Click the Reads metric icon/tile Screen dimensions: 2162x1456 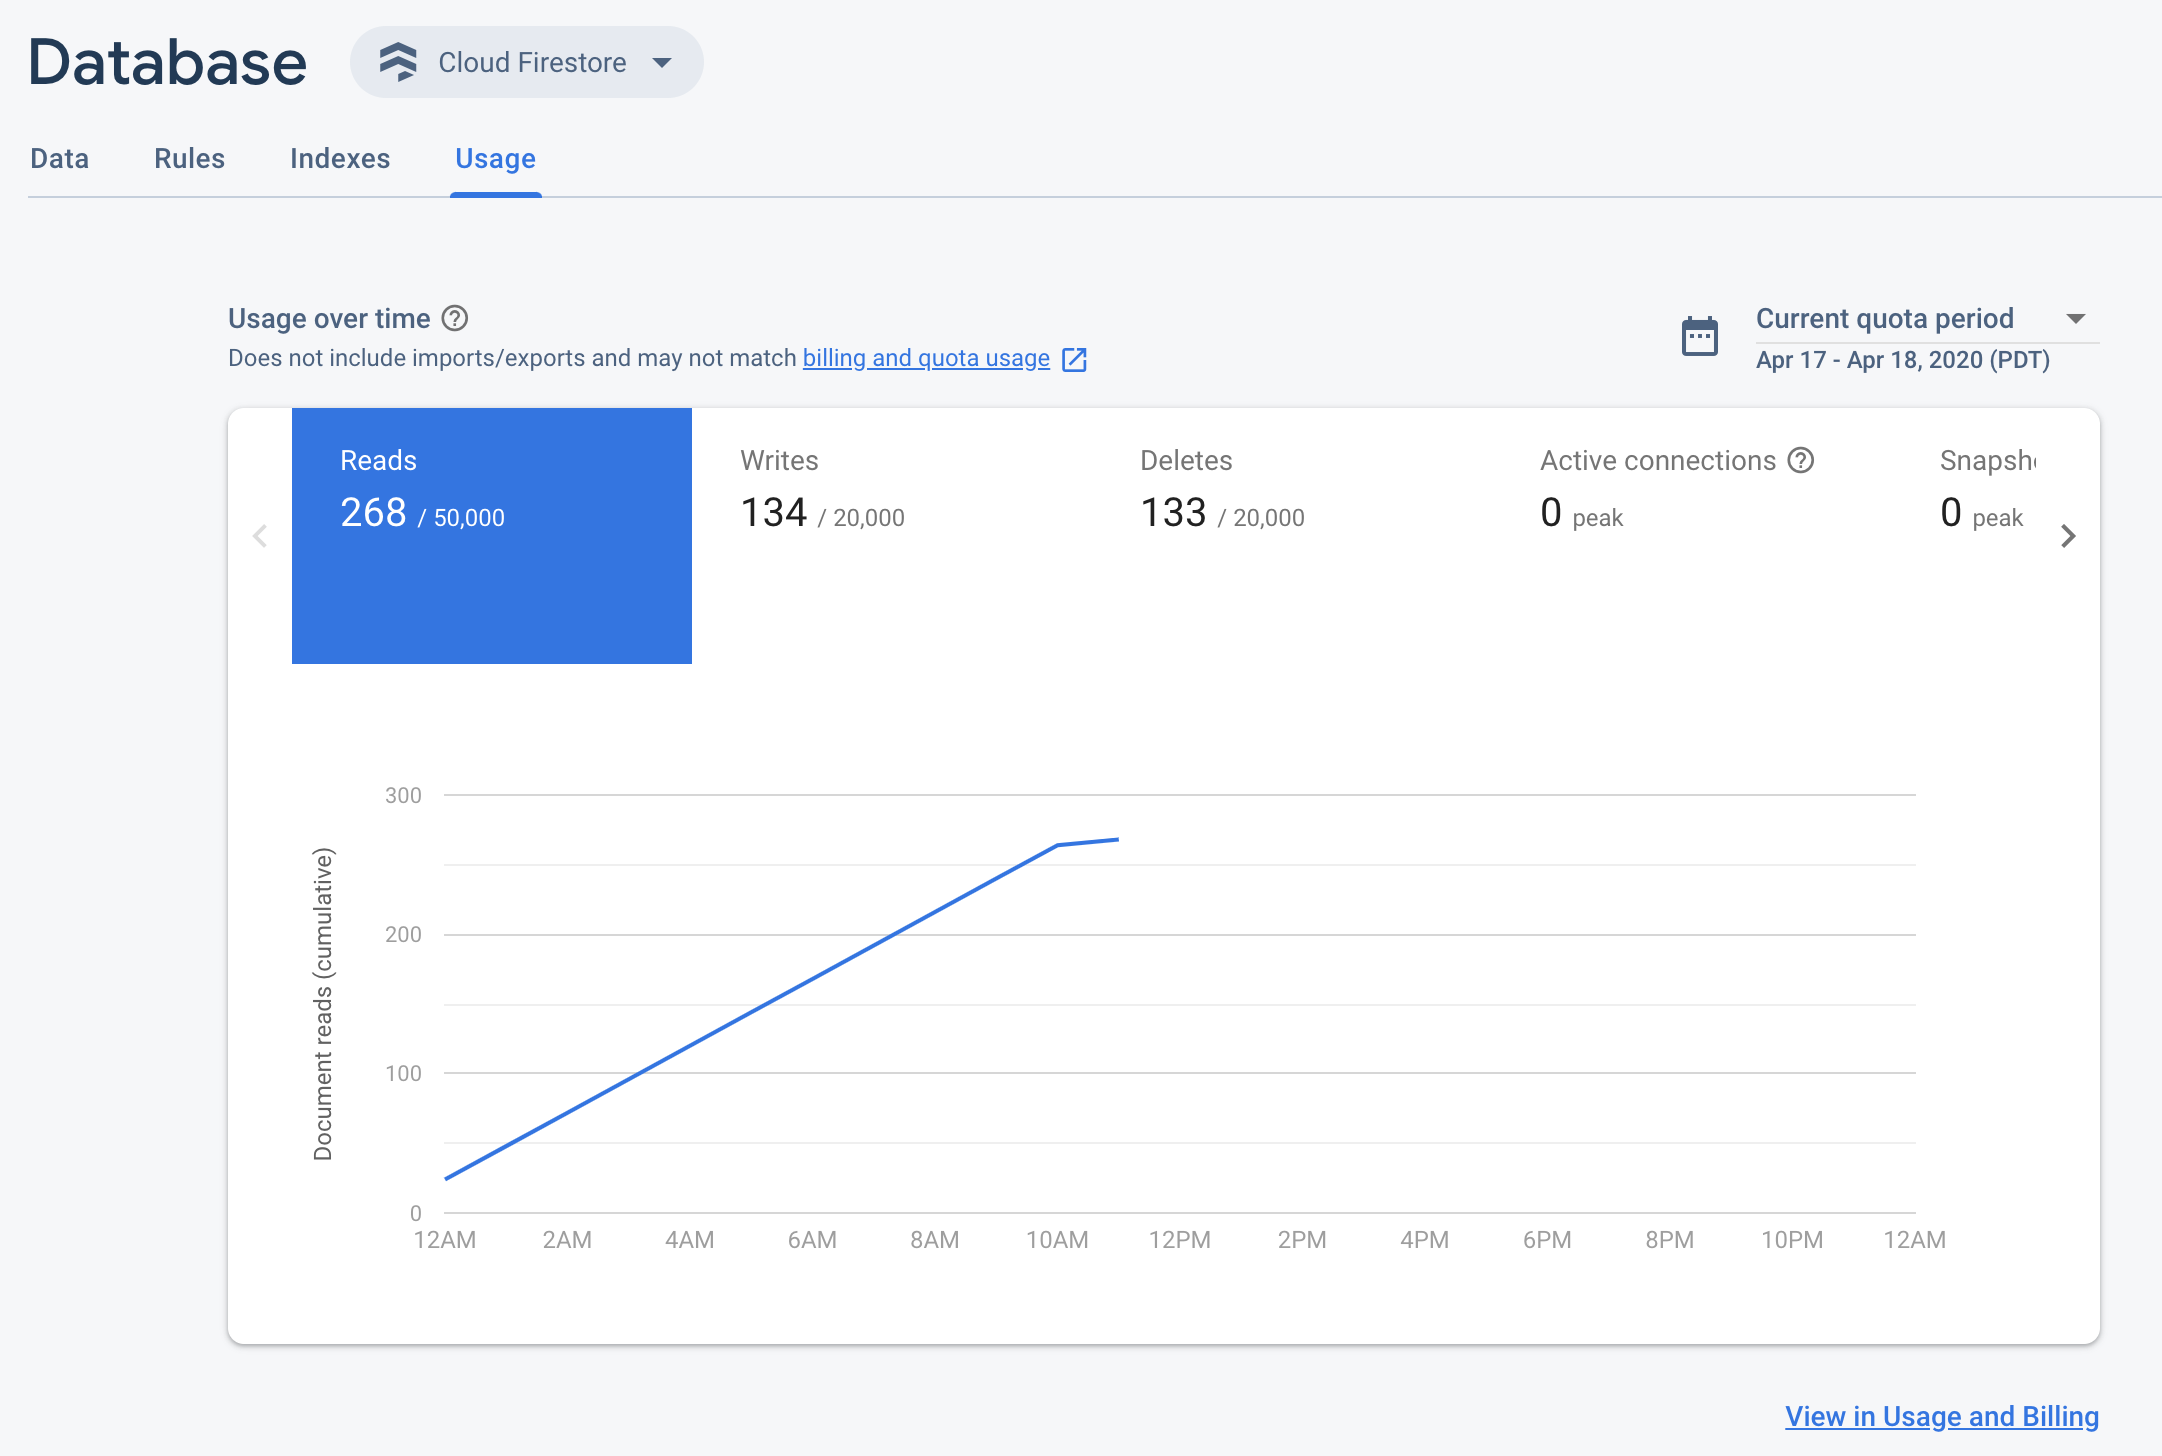coord(492,535)
